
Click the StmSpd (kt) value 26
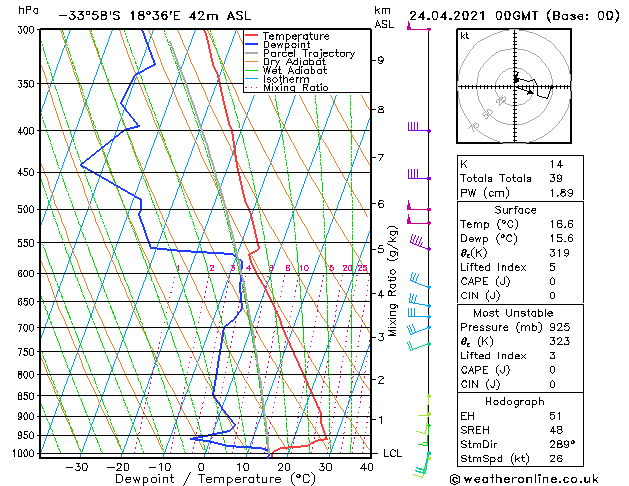click(x=556, y=458)
